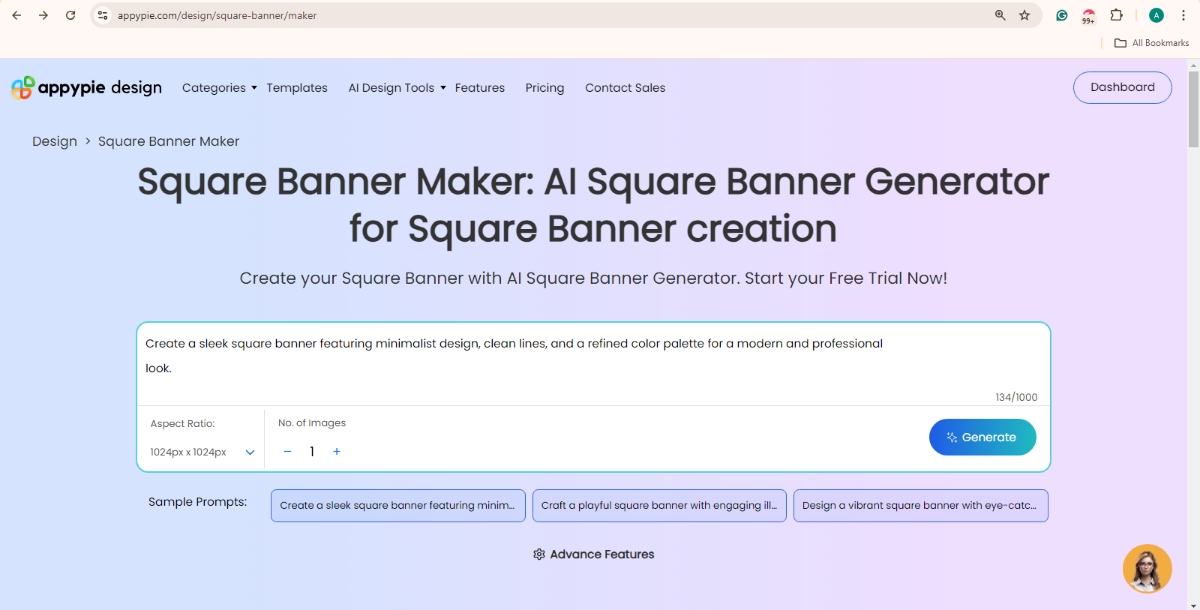Click the browser profile avatar A
The height and width of the screenshot is (610, 1200).
(x=1156, y=15)
